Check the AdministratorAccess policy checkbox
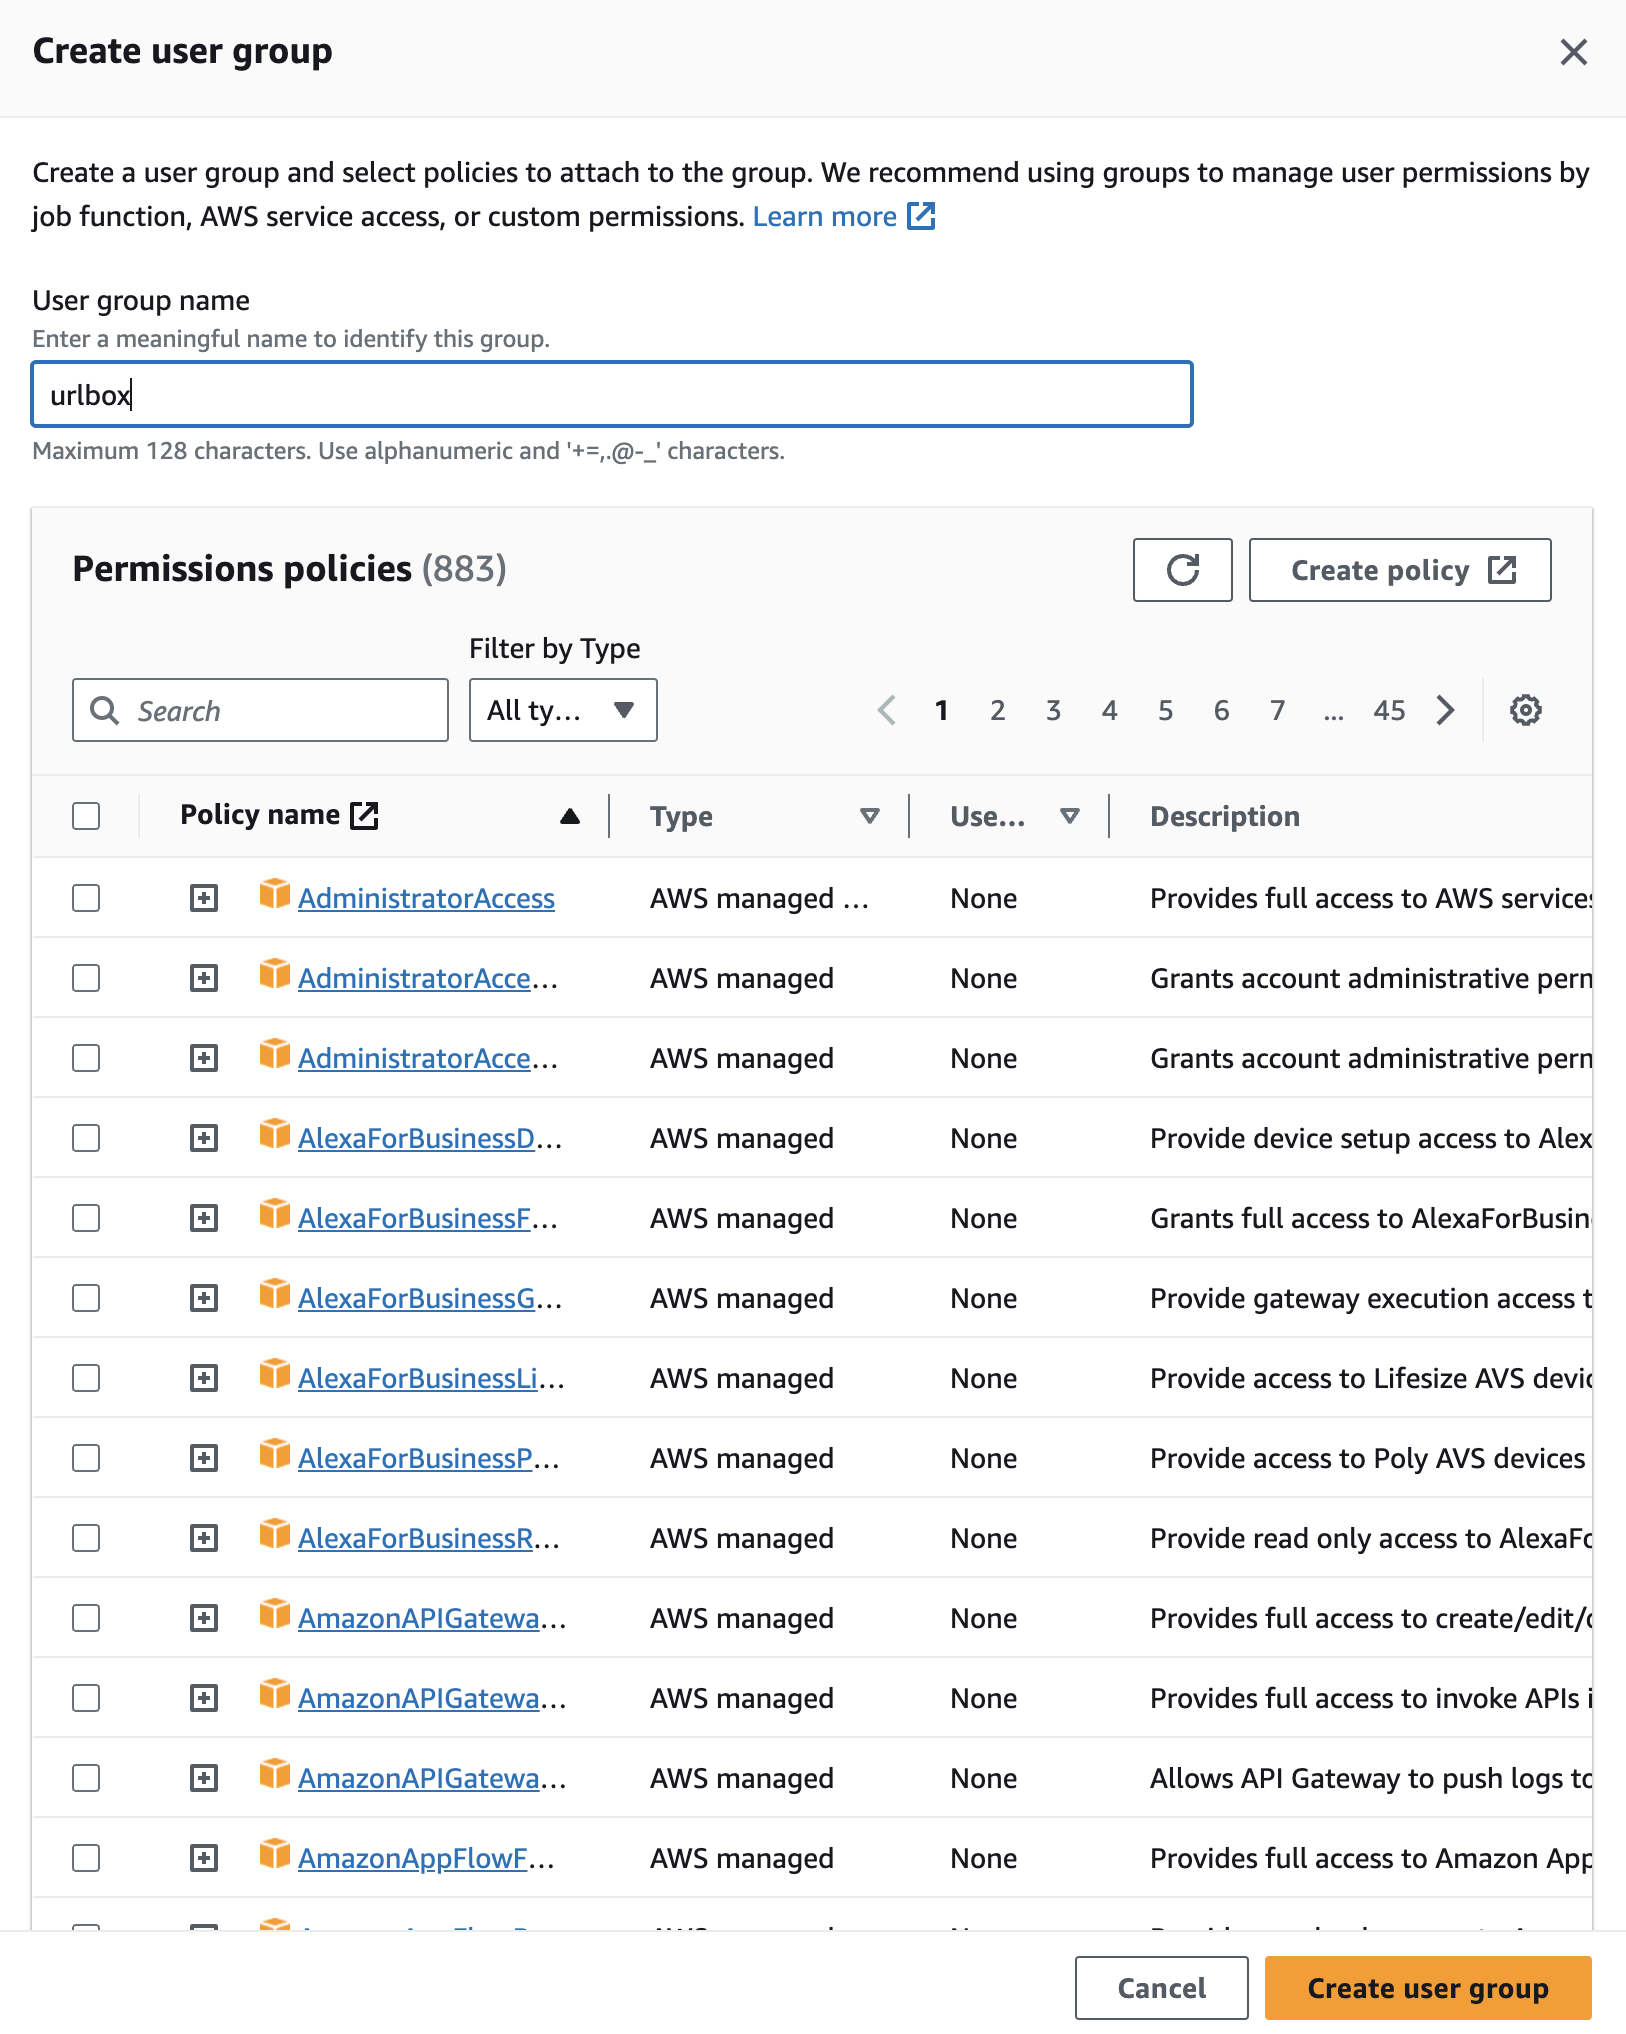Viewport: 1626px width, 2034px height. click(86, 898)
